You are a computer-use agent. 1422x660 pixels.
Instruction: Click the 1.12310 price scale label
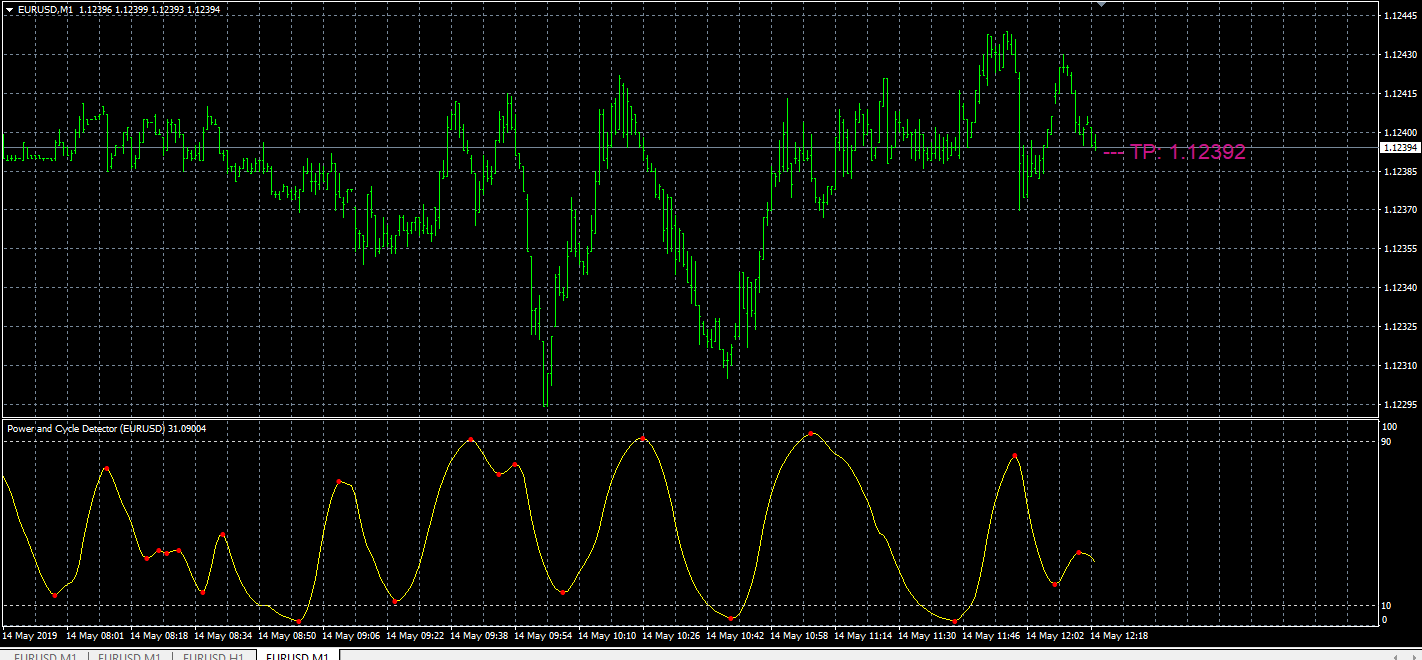click(1401, 366)
